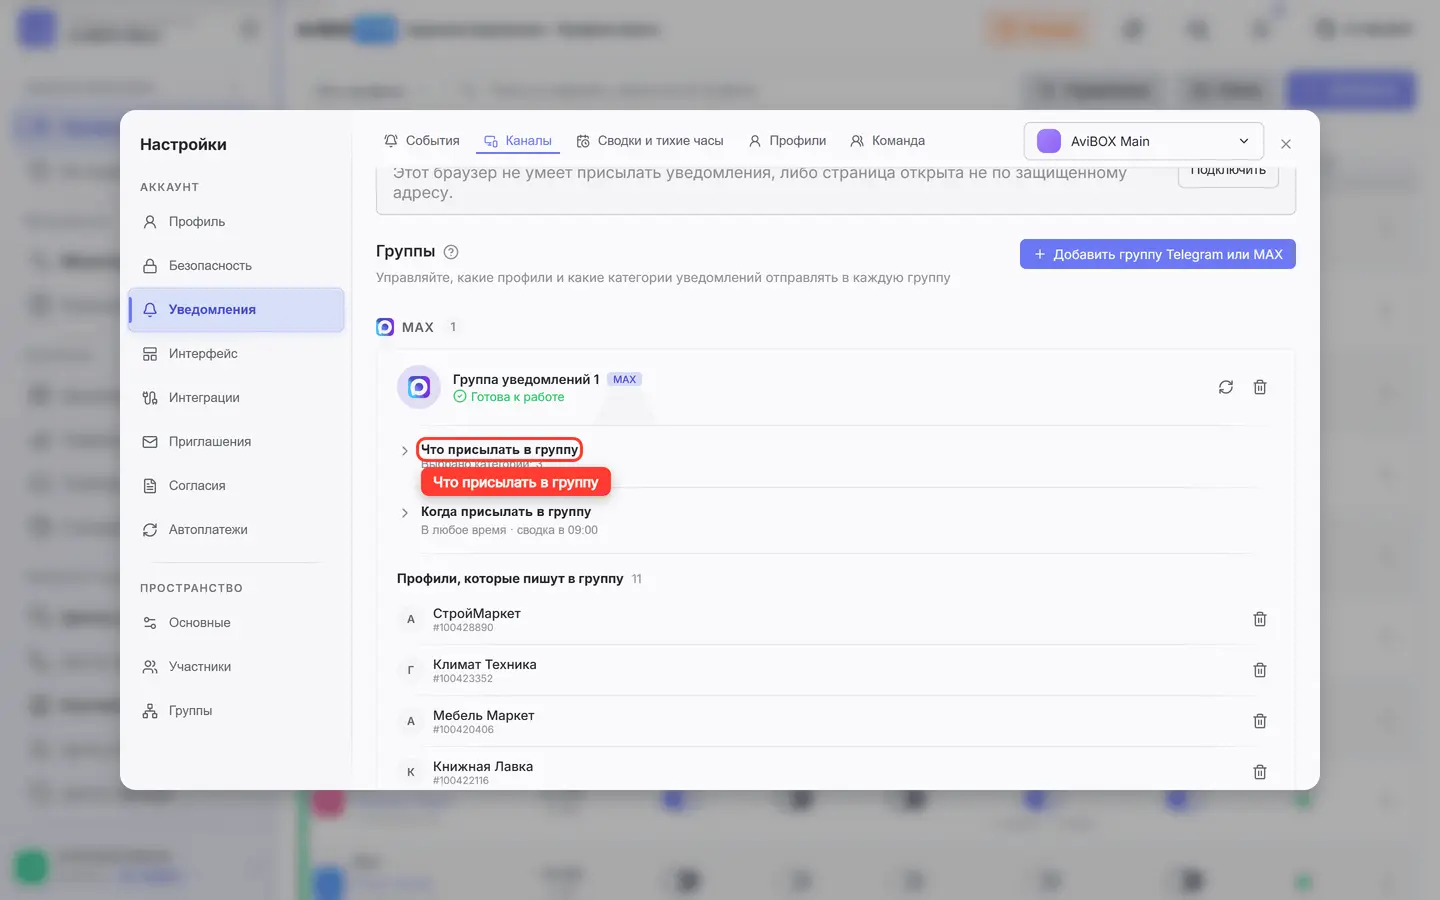Remove Климат Техника profile from the group
The width and height of the screenshot is (1440, 900).
tap(1260, 670)
